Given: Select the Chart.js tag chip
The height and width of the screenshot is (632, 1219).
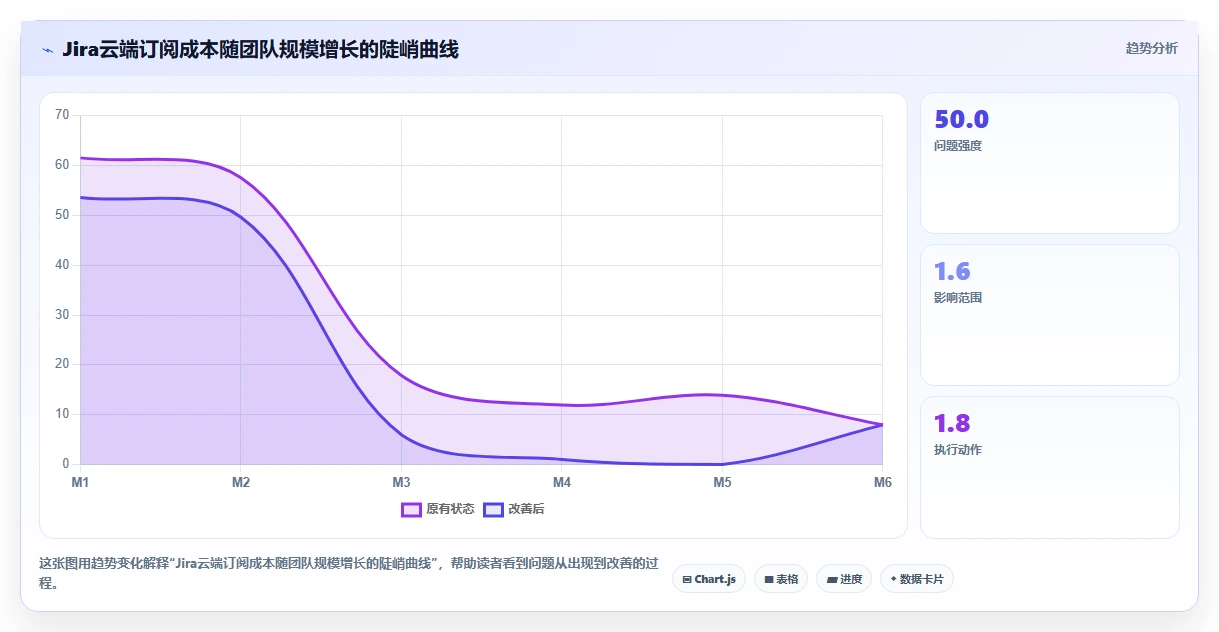Looking at the screenshot, I should click(x=709, y=579).
